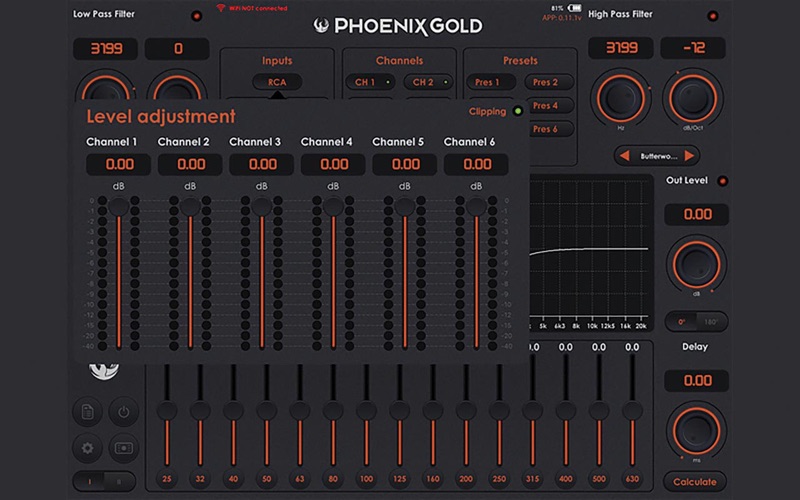Select the II position of bottom-left switch
800x500 pixels.
(x=119, y=481)
